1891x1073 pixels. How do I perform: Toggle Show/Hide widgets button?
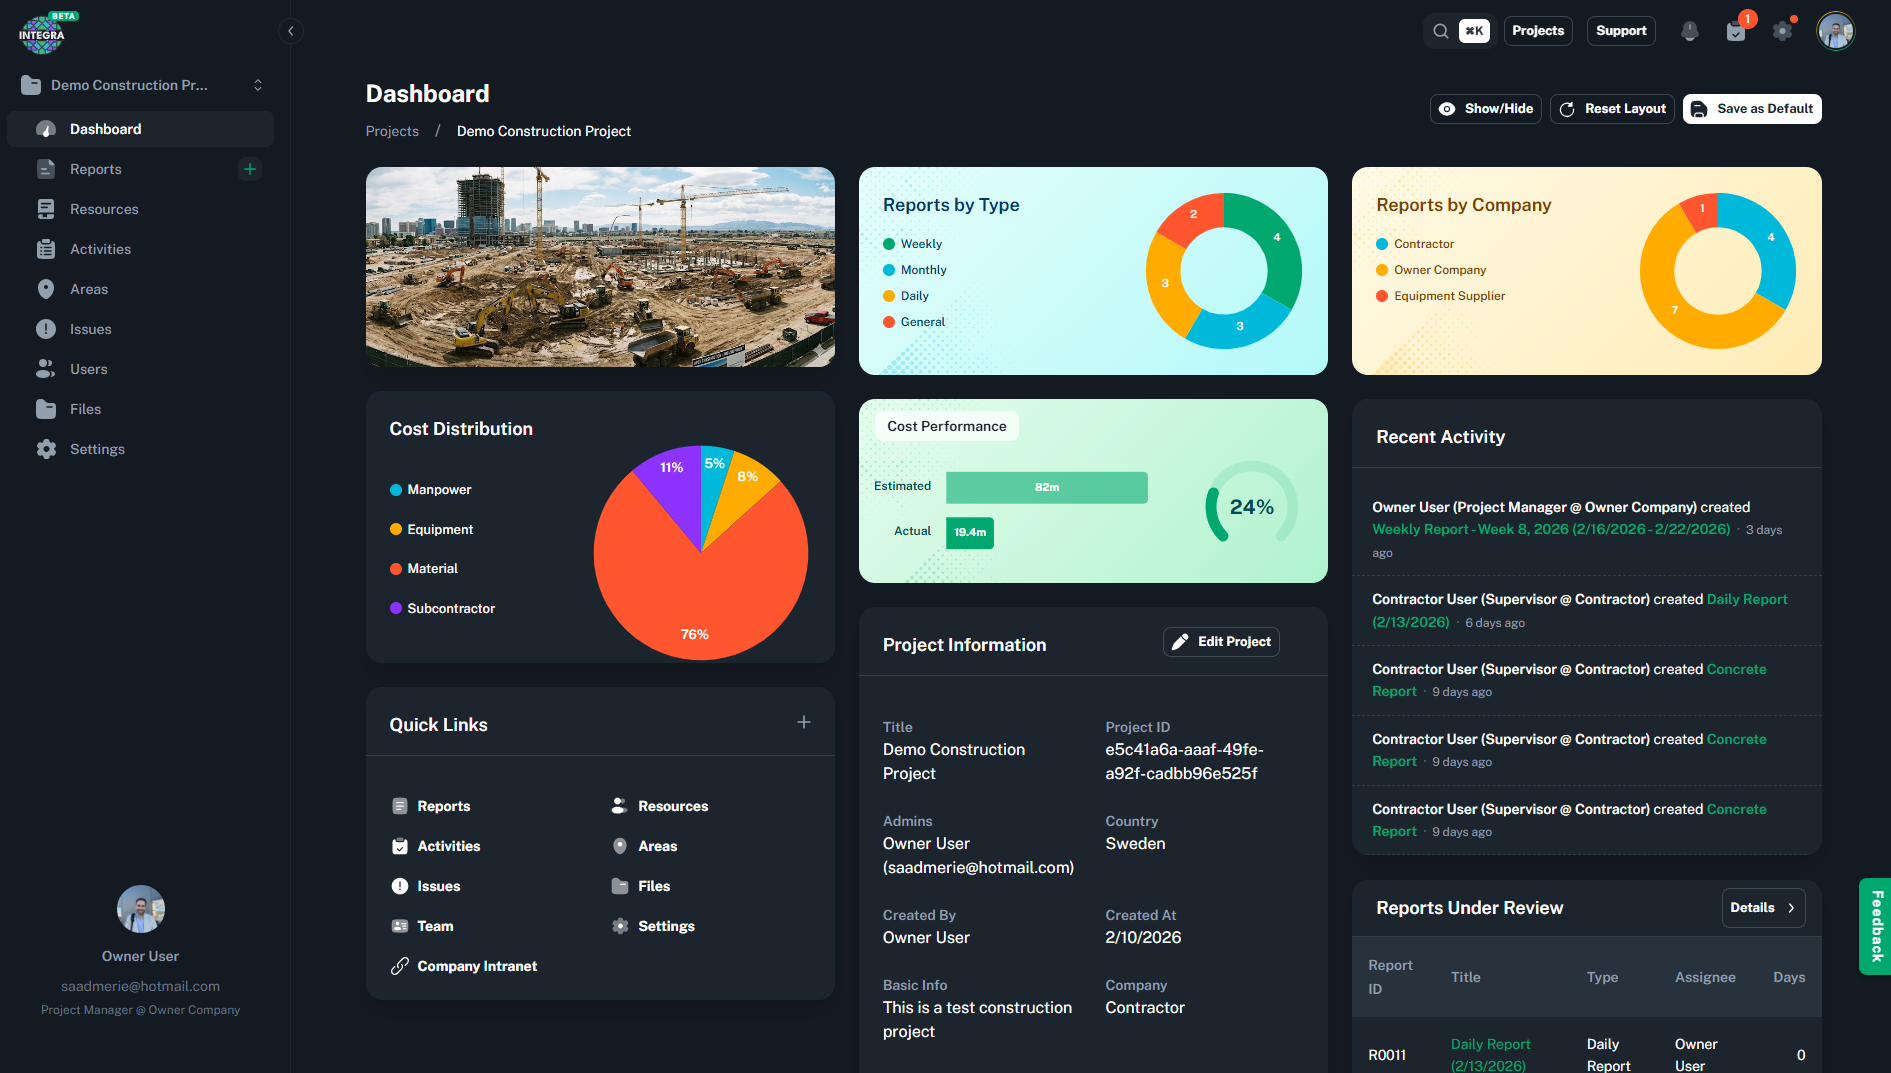coord(1485,109)
